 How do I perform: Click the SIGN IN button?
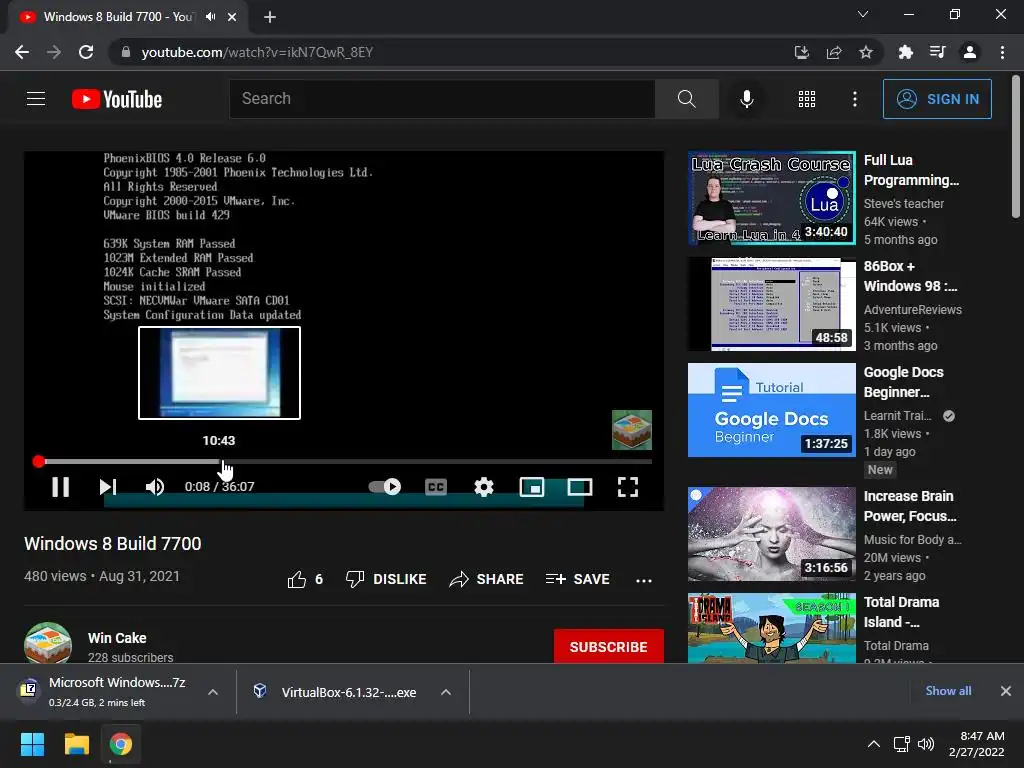pos(937,99)
